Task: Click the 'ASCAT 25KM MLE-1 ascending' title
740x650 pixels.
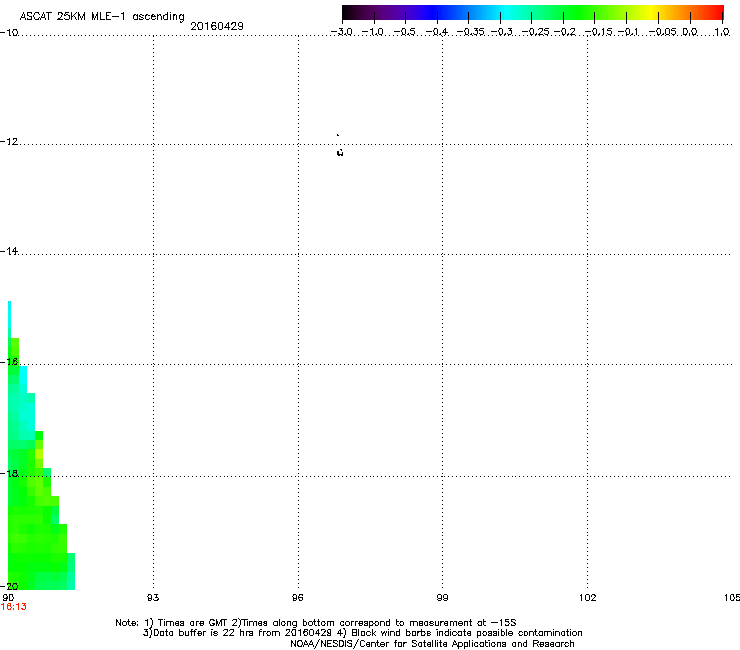Action: 102,17
